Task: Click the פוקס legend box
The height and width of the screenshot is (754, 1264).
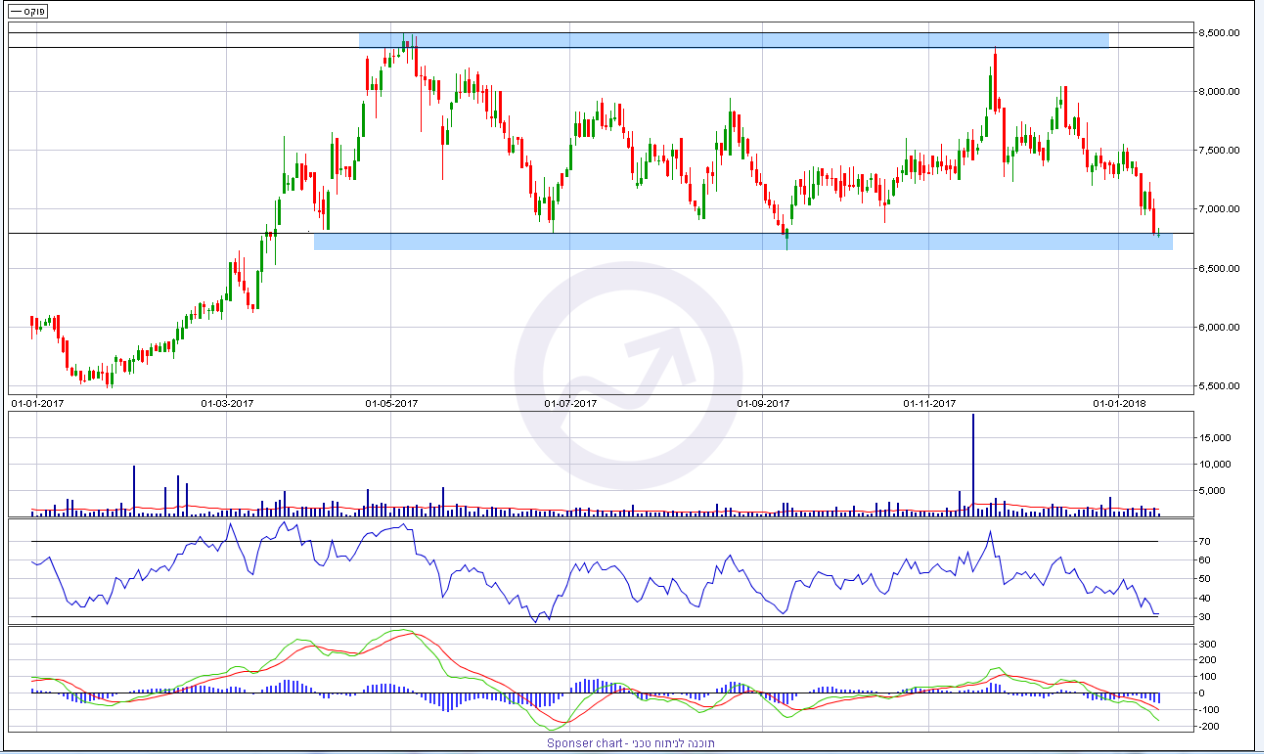Action: tap(29, 11)
